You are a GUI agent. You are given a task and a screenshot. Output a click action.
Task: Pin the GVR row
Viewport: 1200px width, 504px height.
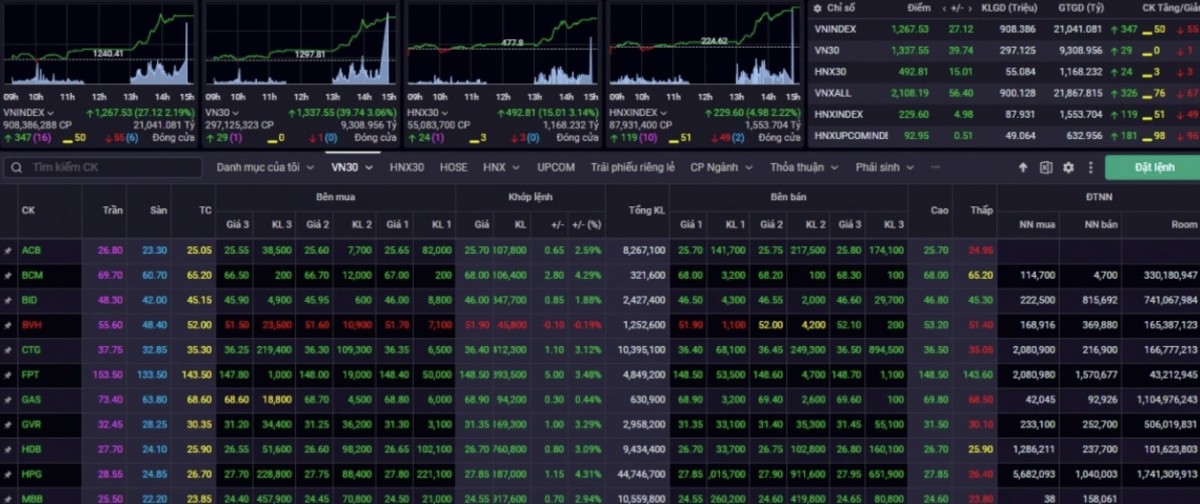(8, 424)
